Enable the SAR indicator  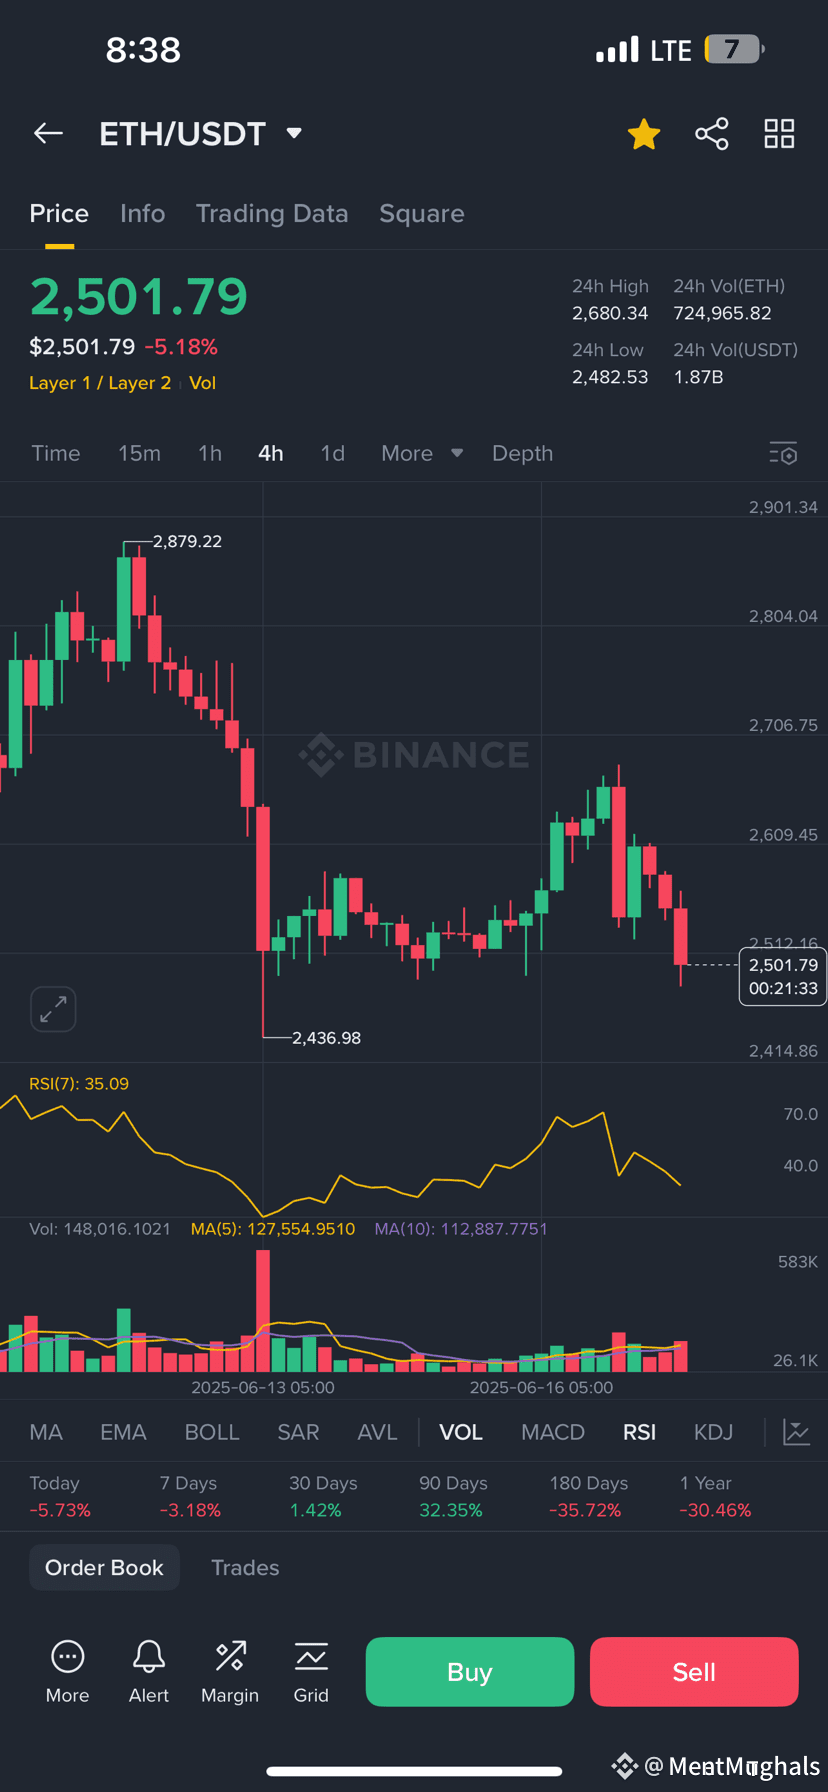point(298,1432)
